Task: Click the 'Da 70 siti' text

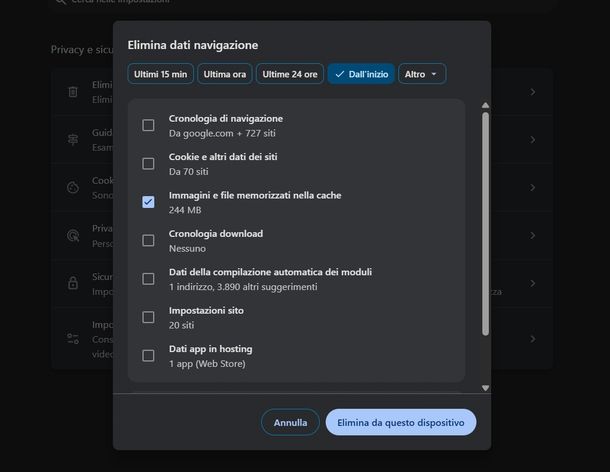Action: [x=189, y=172]
